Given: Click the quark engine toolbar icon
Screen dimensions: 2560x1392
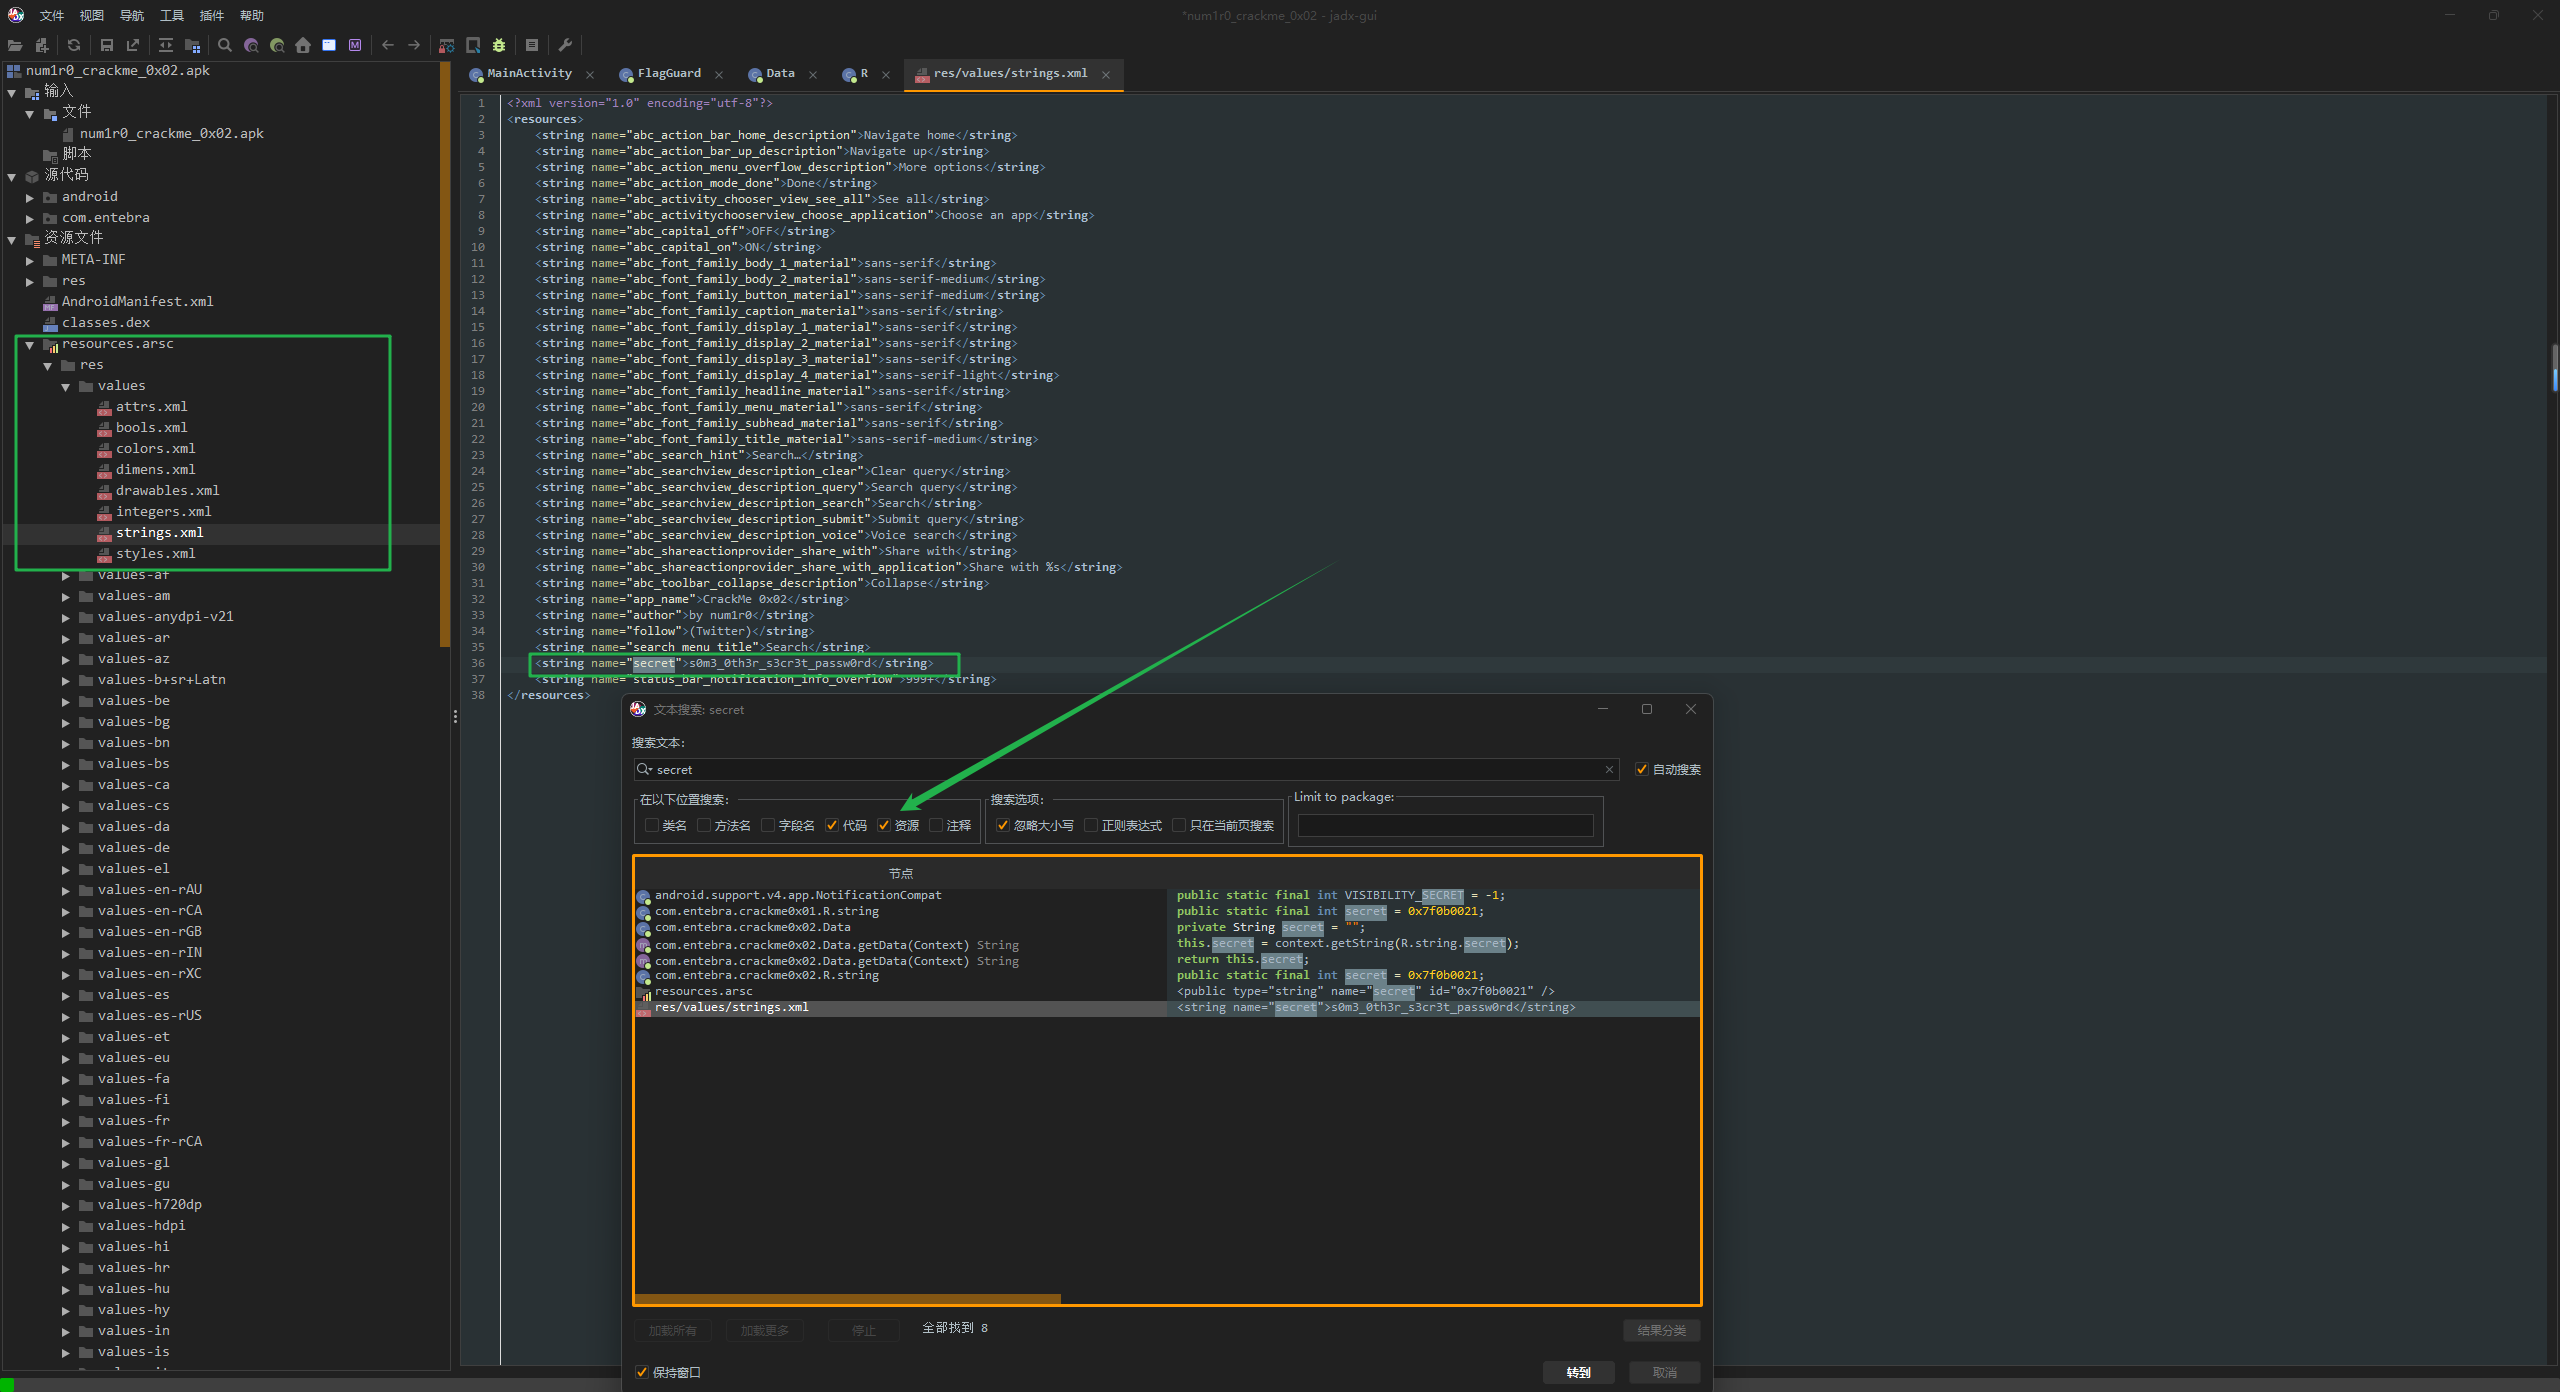Looking at the screenshot, I should point(473,45).
